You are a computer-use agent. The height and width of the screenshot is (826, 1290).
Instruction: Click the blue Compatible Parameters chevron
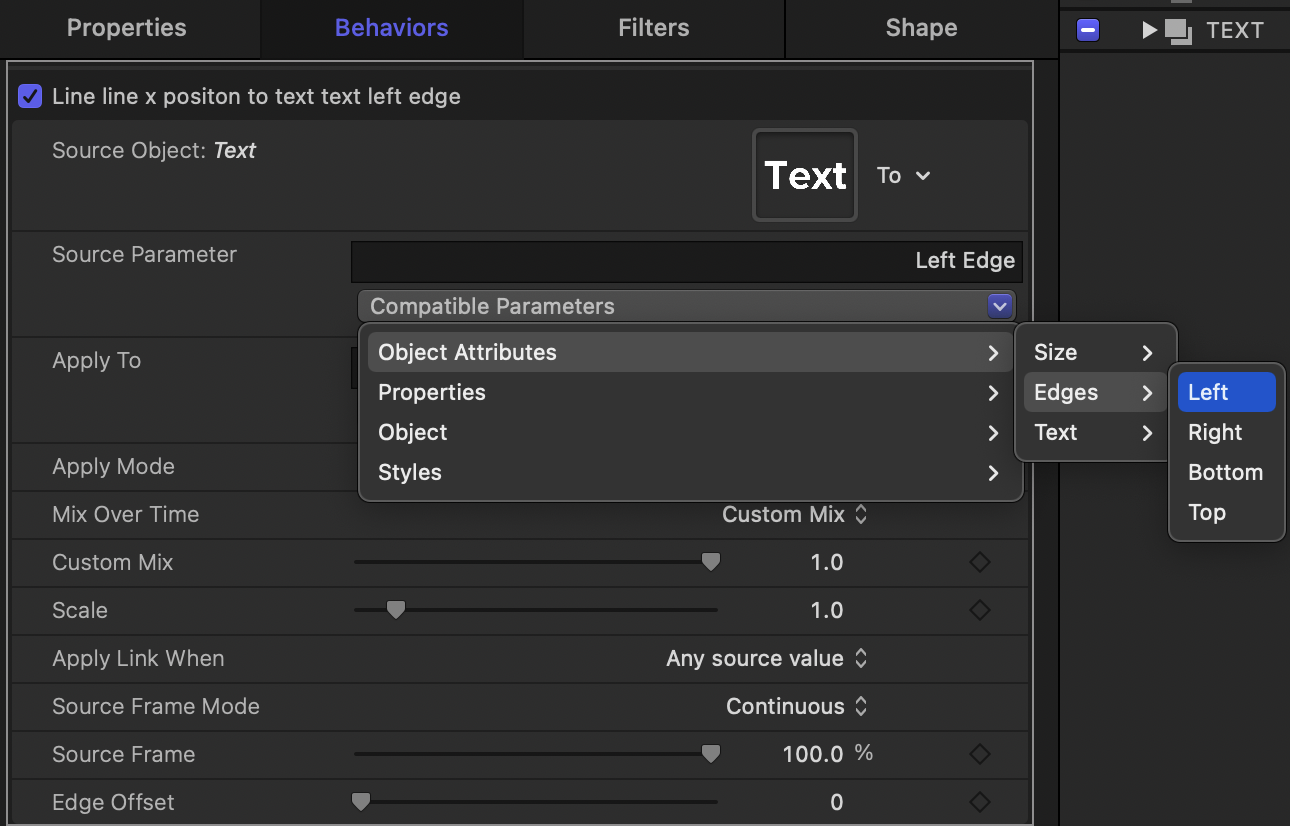1000,306
